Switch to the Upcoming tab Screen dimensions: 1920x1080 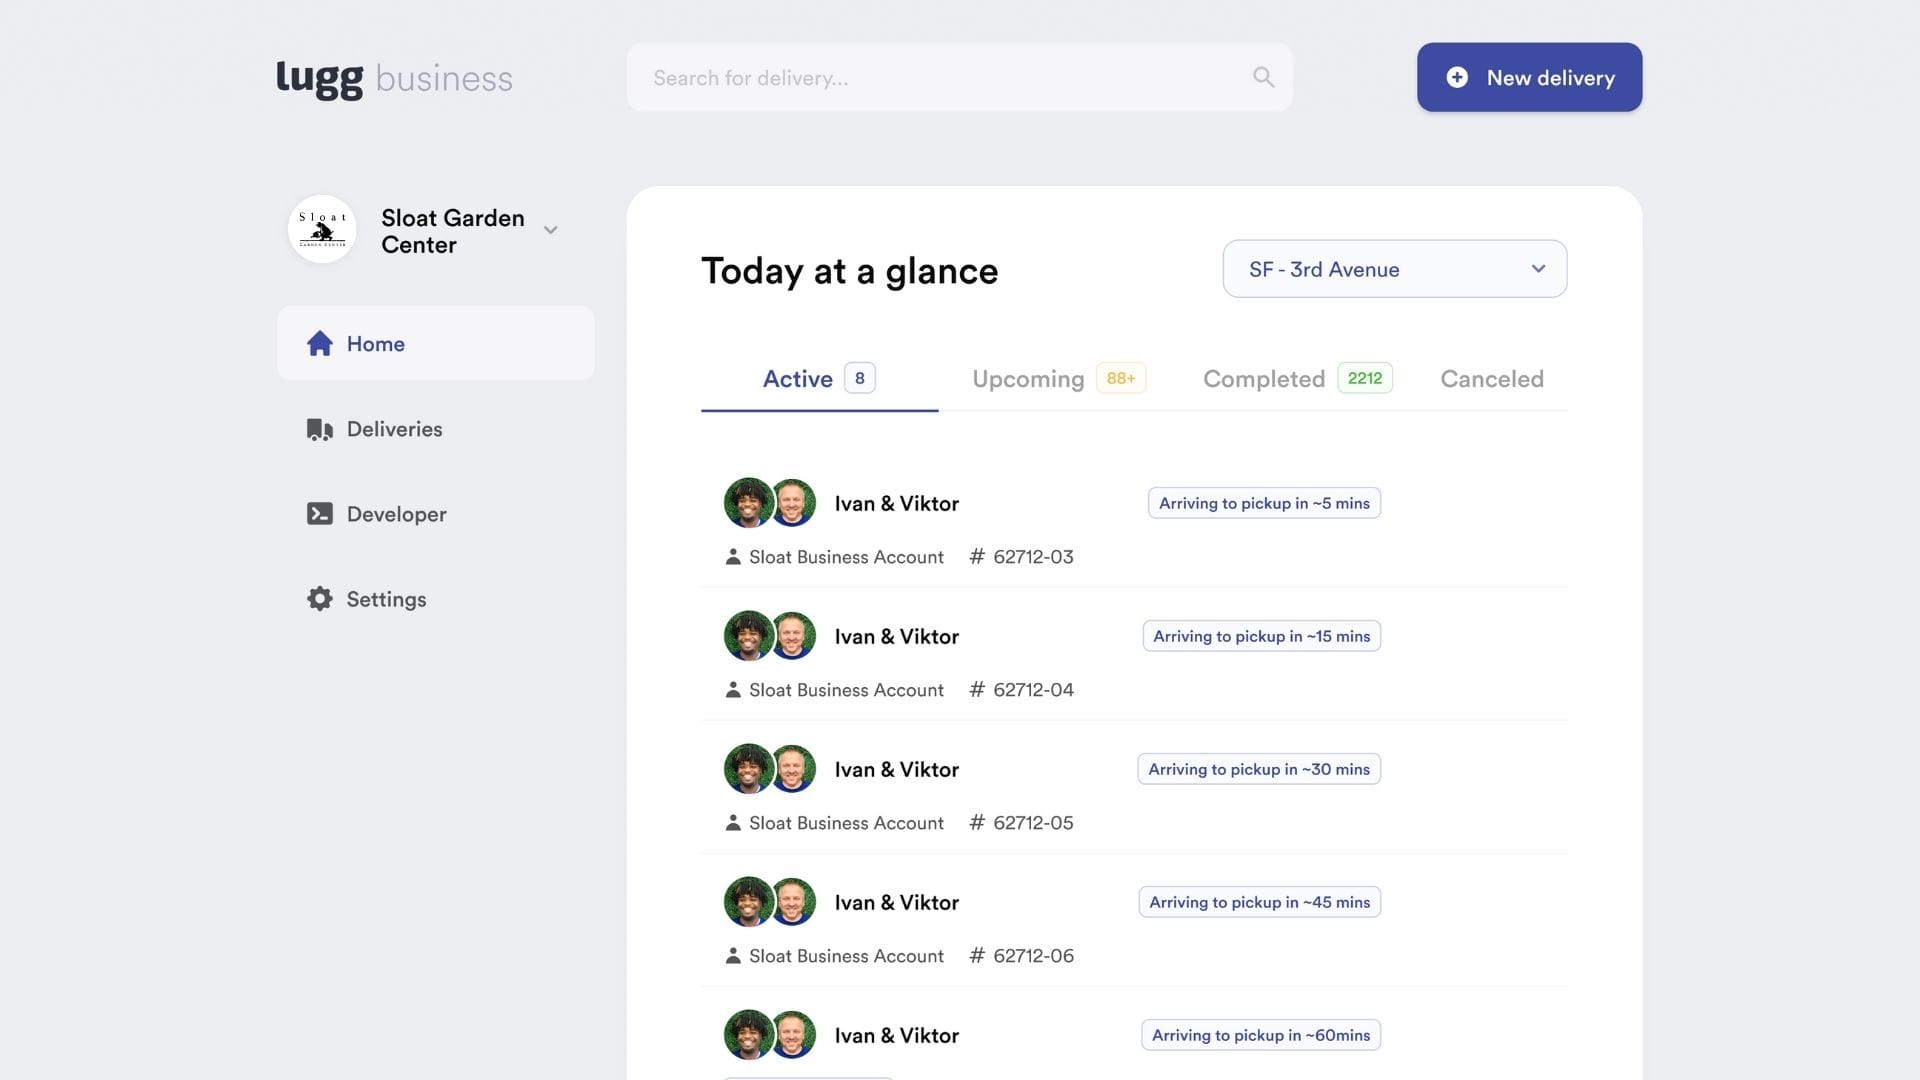pos(1028,379)
